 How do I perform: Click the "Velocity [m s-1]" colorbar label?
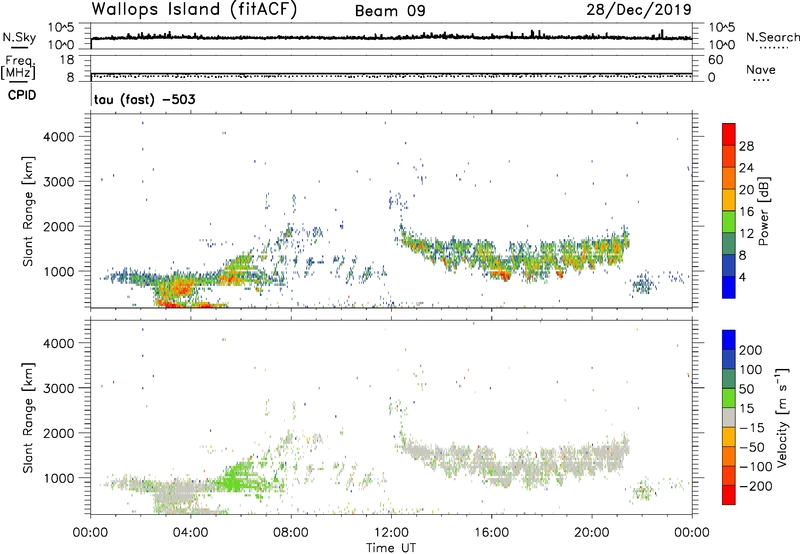pyautogui.click(x=782, y=417)
